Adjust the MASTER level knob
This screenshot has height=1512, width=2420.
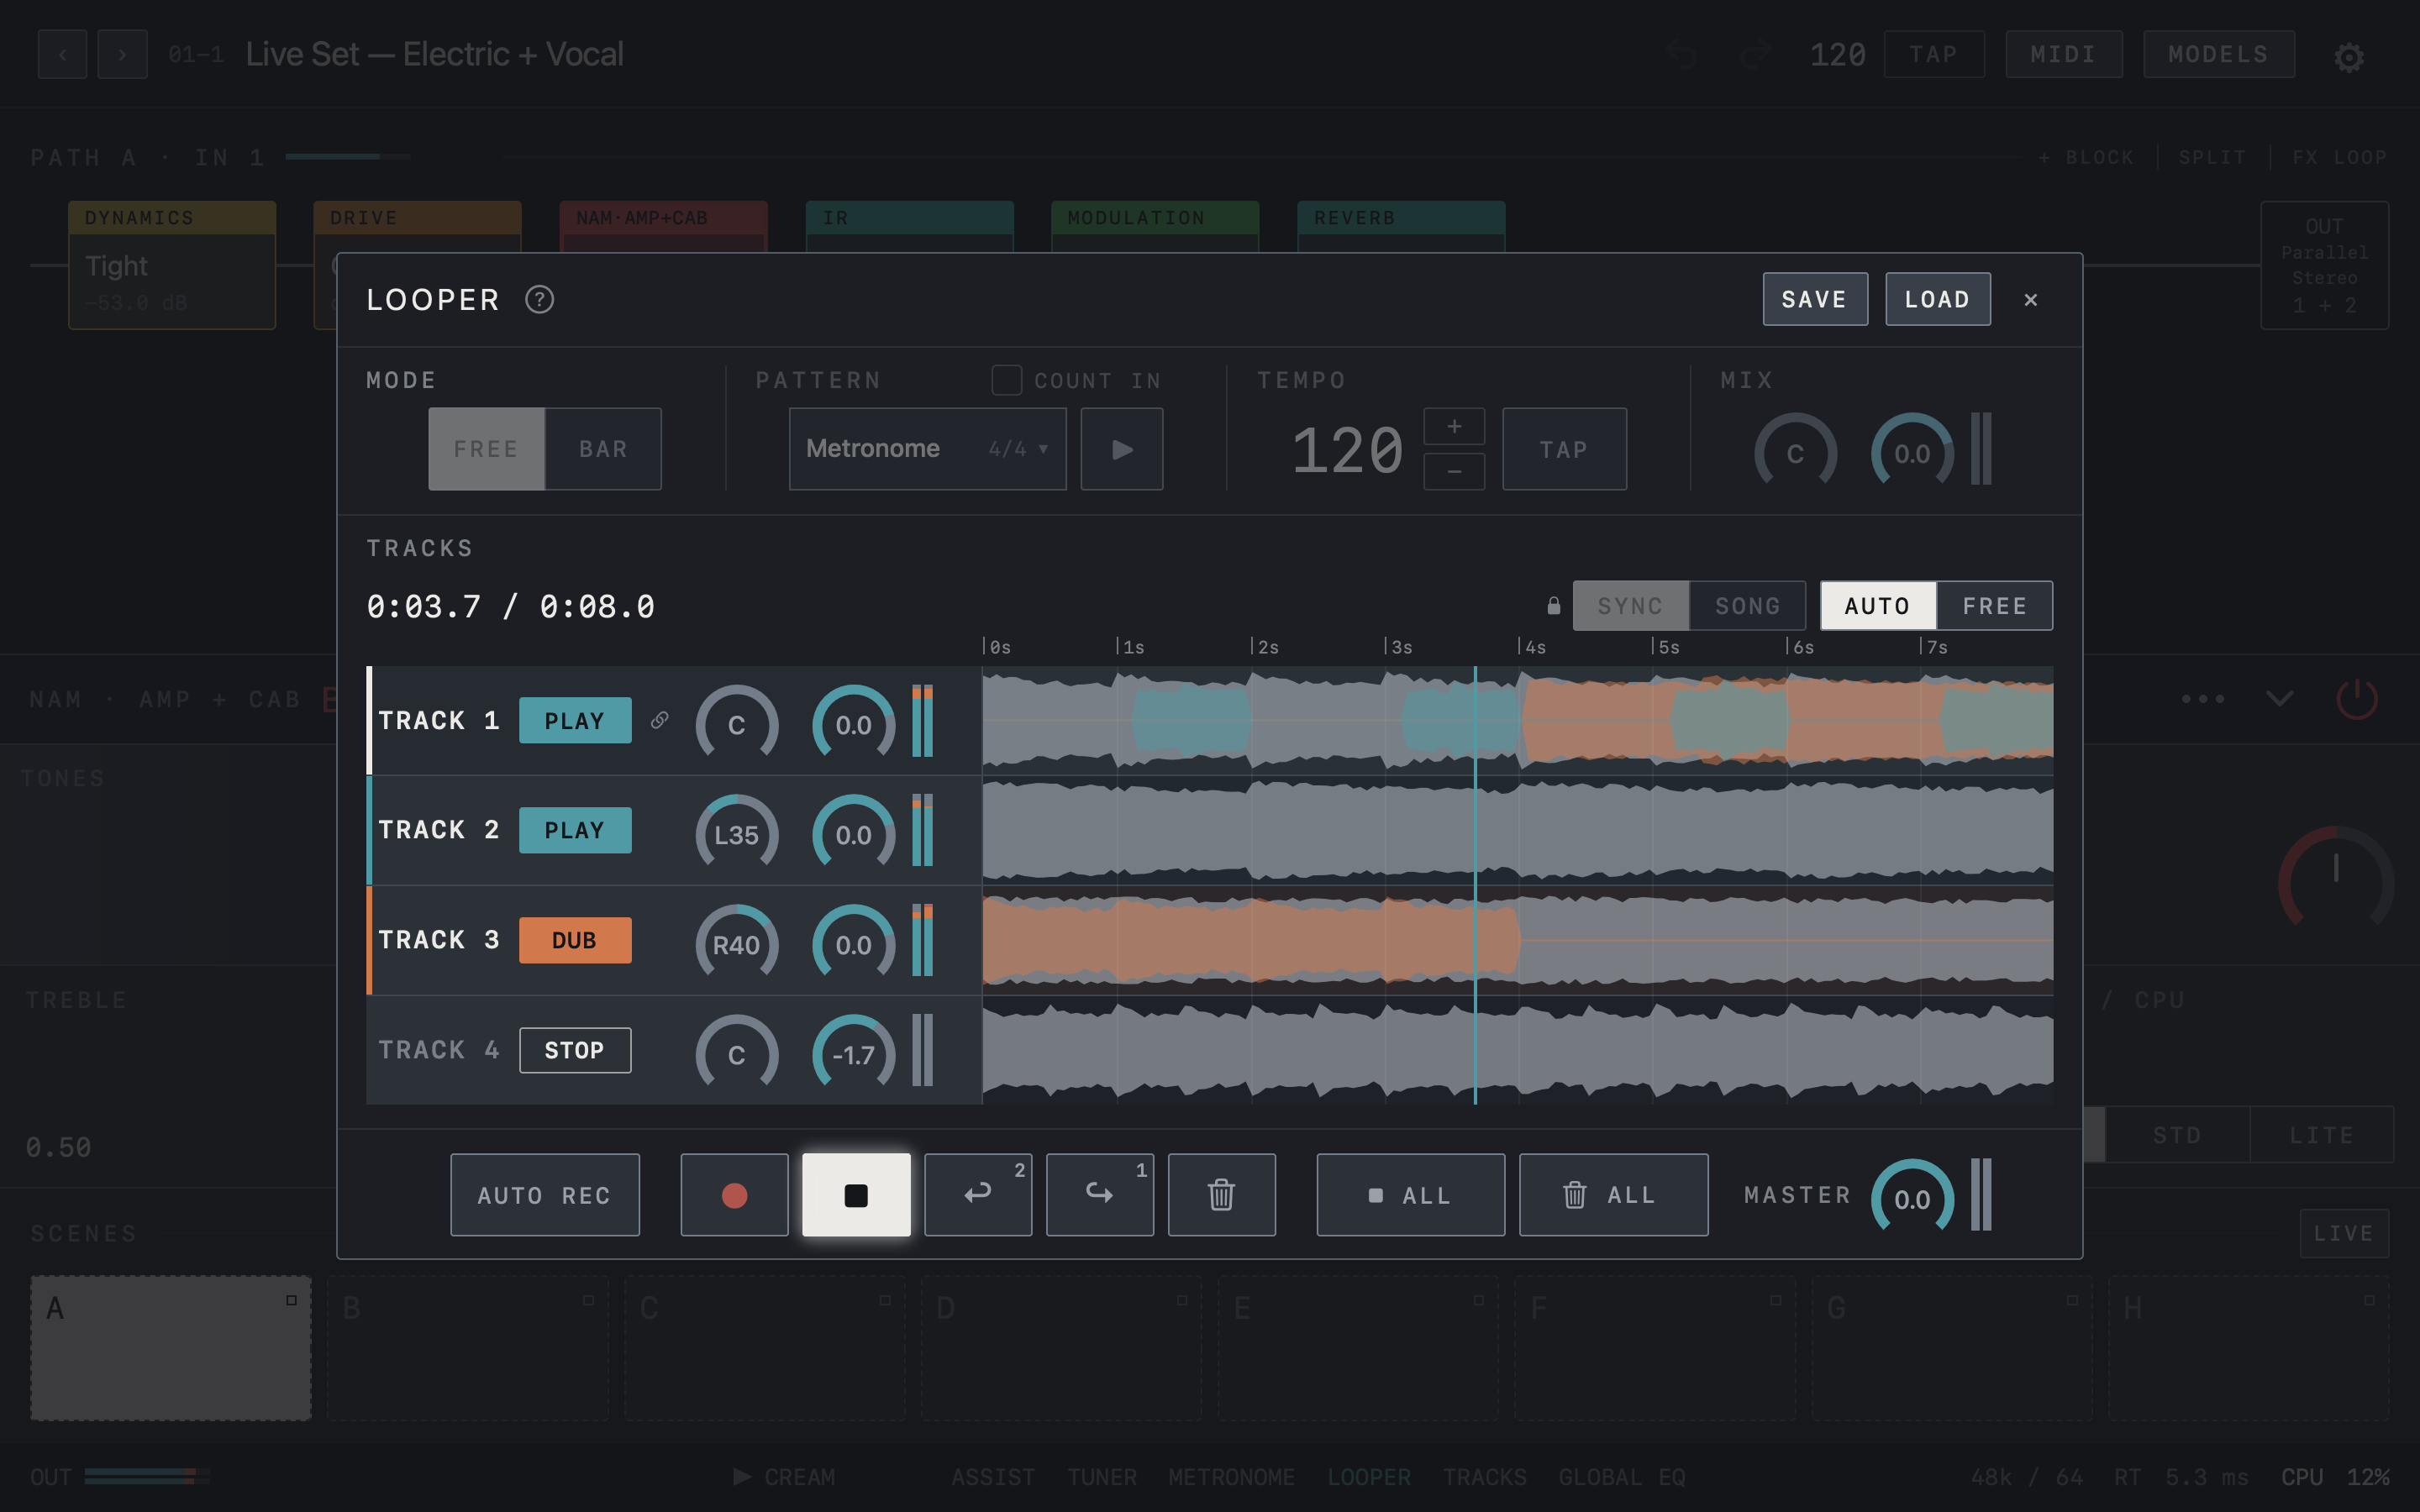pos(1912,1197)
